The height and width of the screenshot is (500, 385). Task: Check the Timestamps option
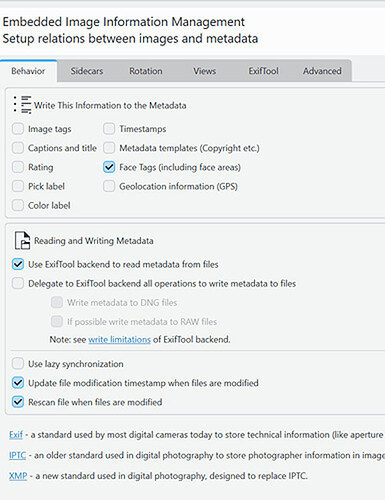pyautogui.click(x=109, y=129)
